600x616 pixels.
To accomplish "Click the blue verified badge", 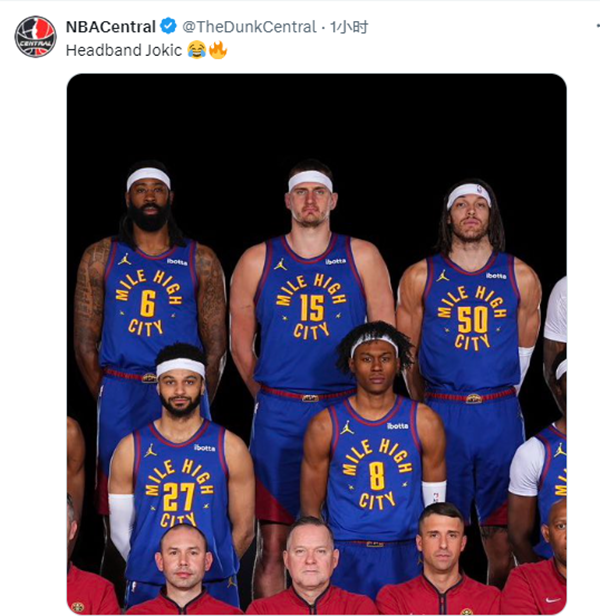I will pyautogui.click(x=169, y=26).
